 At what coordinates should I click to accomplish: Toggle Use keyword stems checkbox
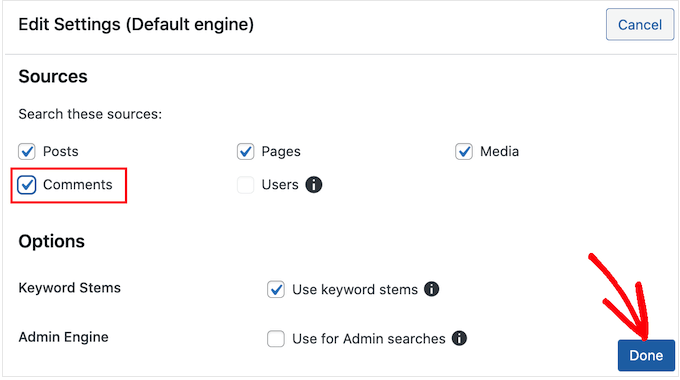pos(276,289)
